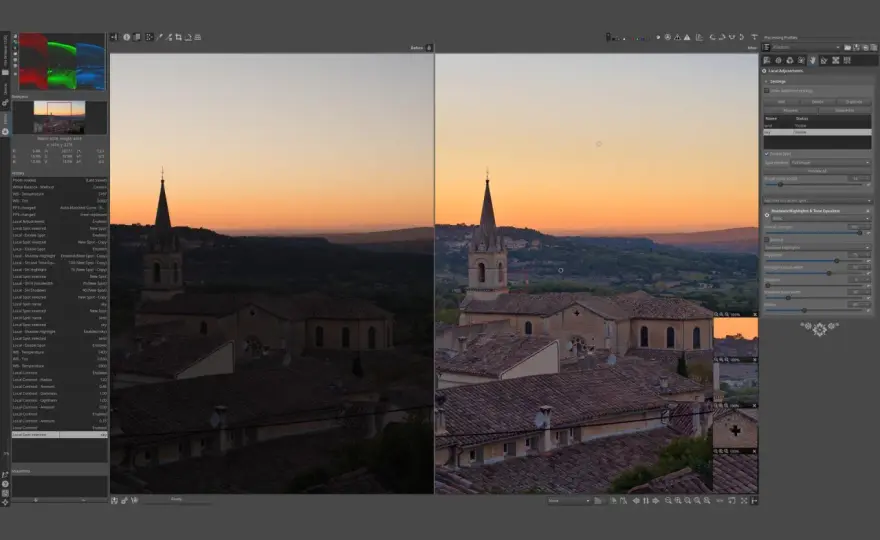Toggle top panel visibility icon
This screenshot has width=880, height=540.
(754, 37)
